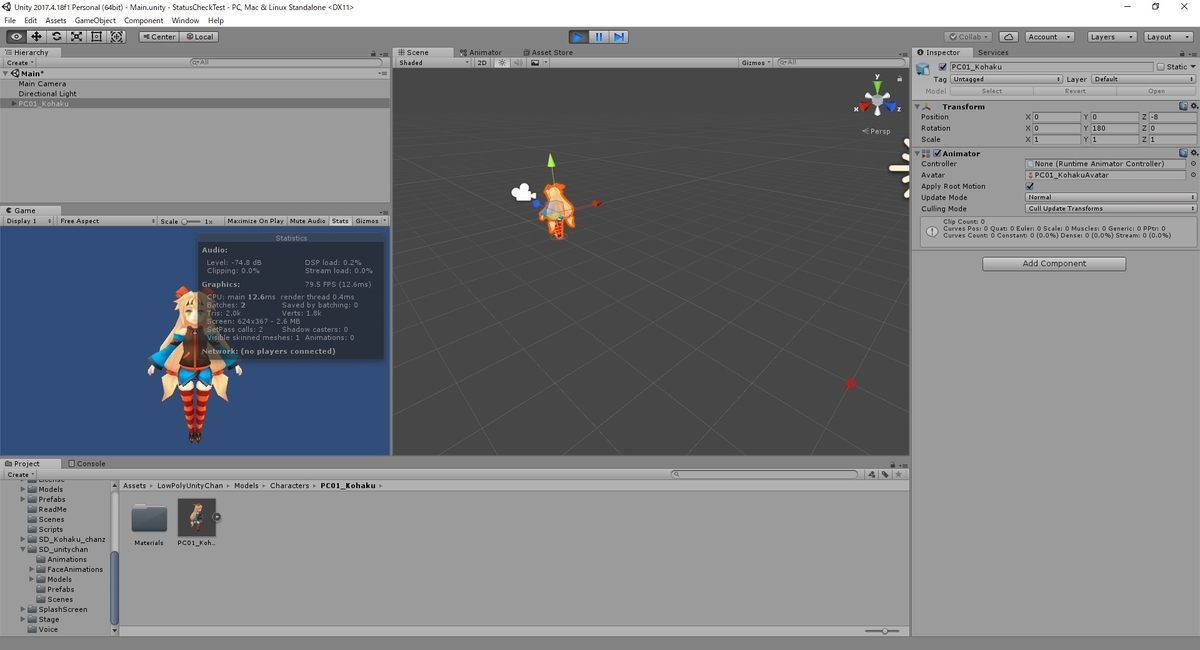Toggle Stats overlay in Game view

(340, 221)
